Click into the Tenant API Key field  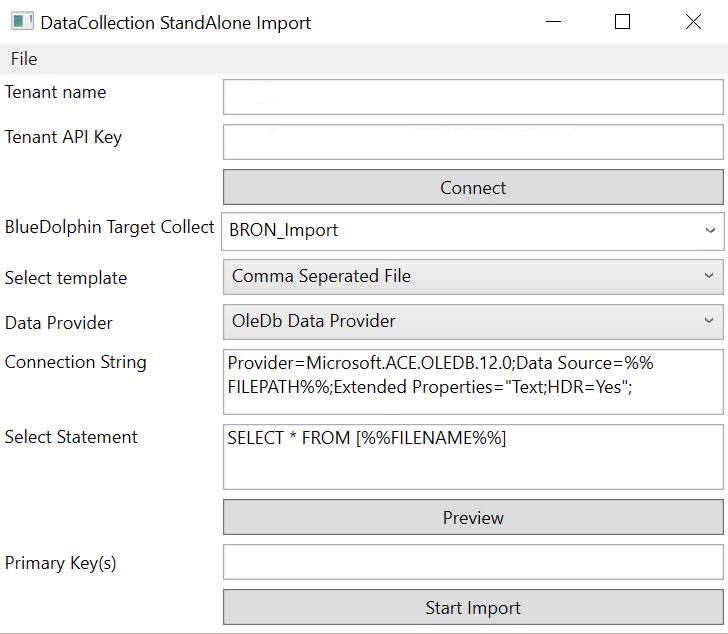coord(473,142)
